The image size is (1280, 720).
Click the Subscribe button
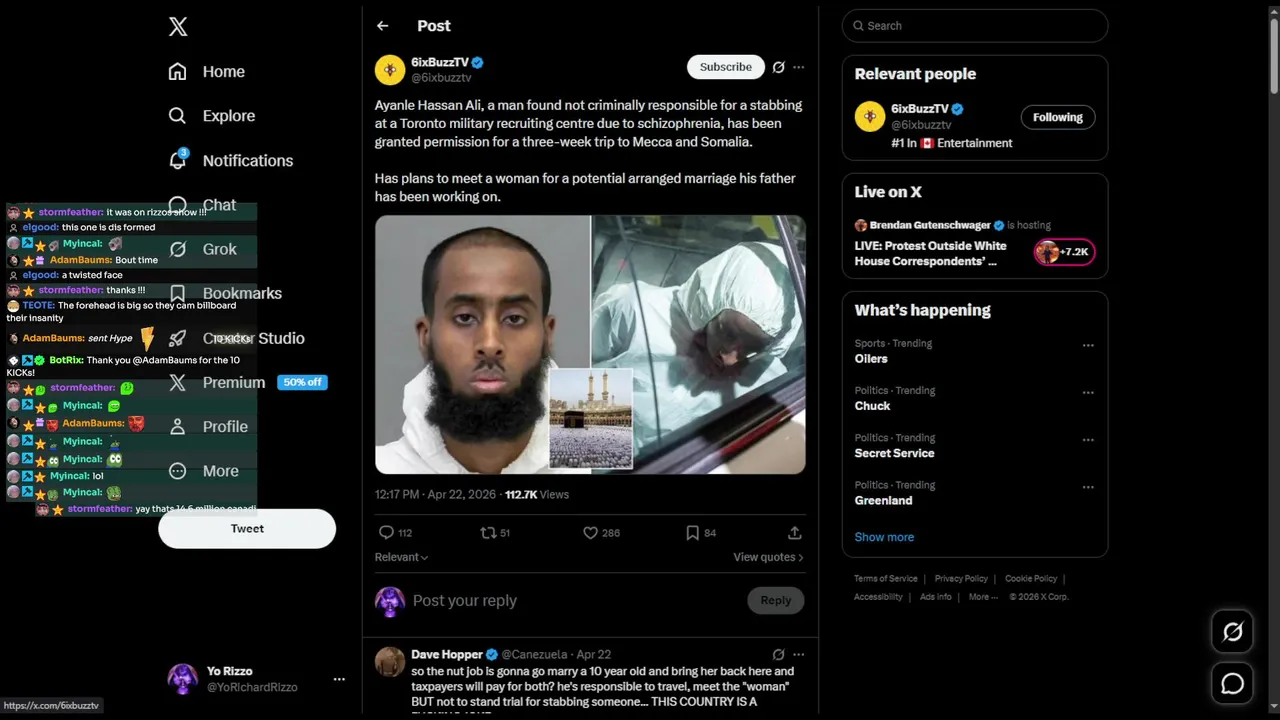click(725, 67)
